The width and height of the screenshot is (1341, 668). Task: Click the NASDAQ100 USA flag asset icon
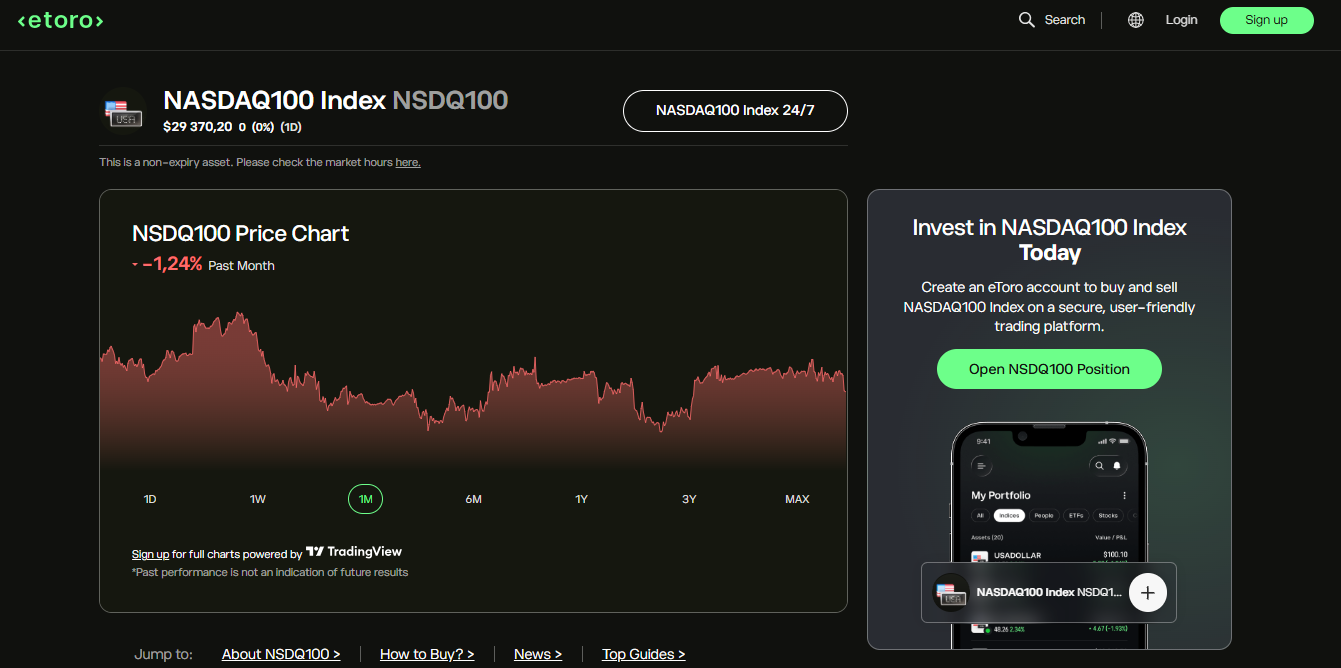(123, 110)
